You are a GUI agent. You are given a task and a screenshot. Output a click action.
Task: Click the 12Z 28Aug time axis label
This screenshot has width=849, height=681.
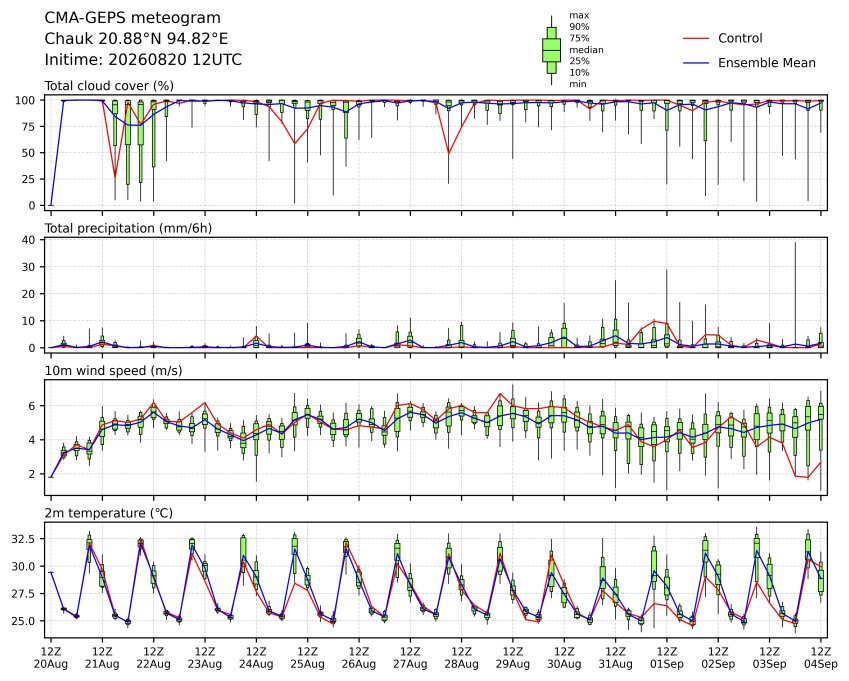coord(461,658)
